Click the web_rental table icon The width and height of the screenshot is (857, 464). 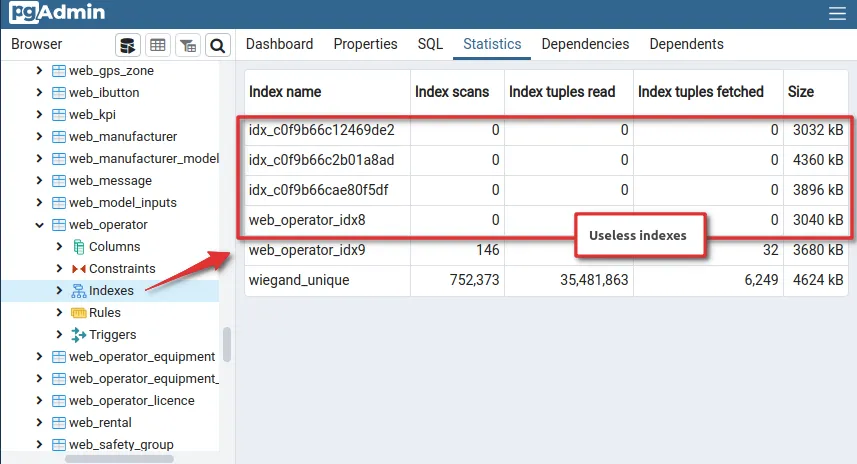[58, 422]
